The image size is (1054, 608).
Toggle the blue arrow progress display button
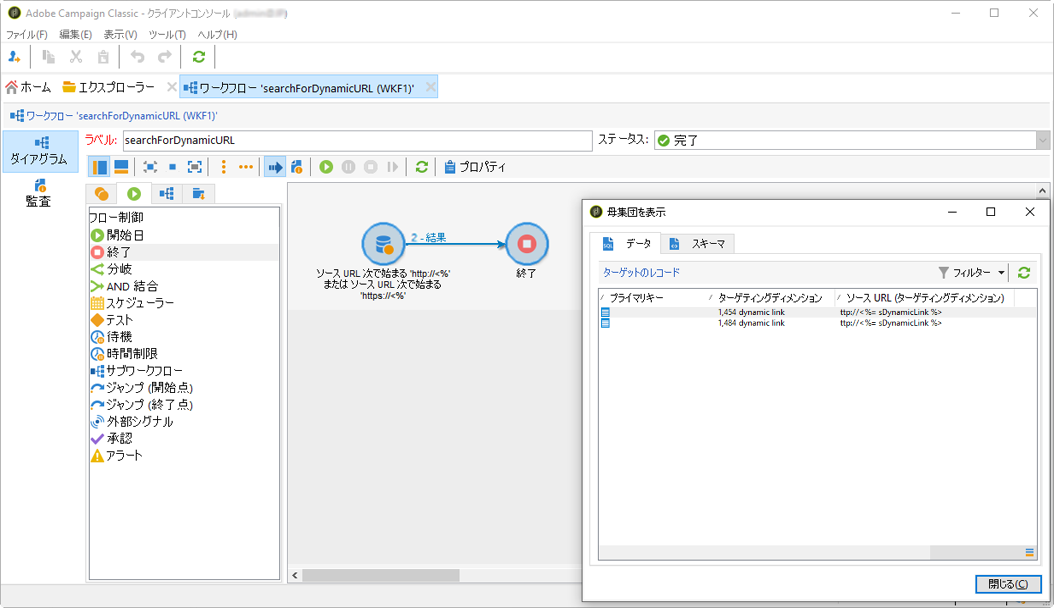275,167
